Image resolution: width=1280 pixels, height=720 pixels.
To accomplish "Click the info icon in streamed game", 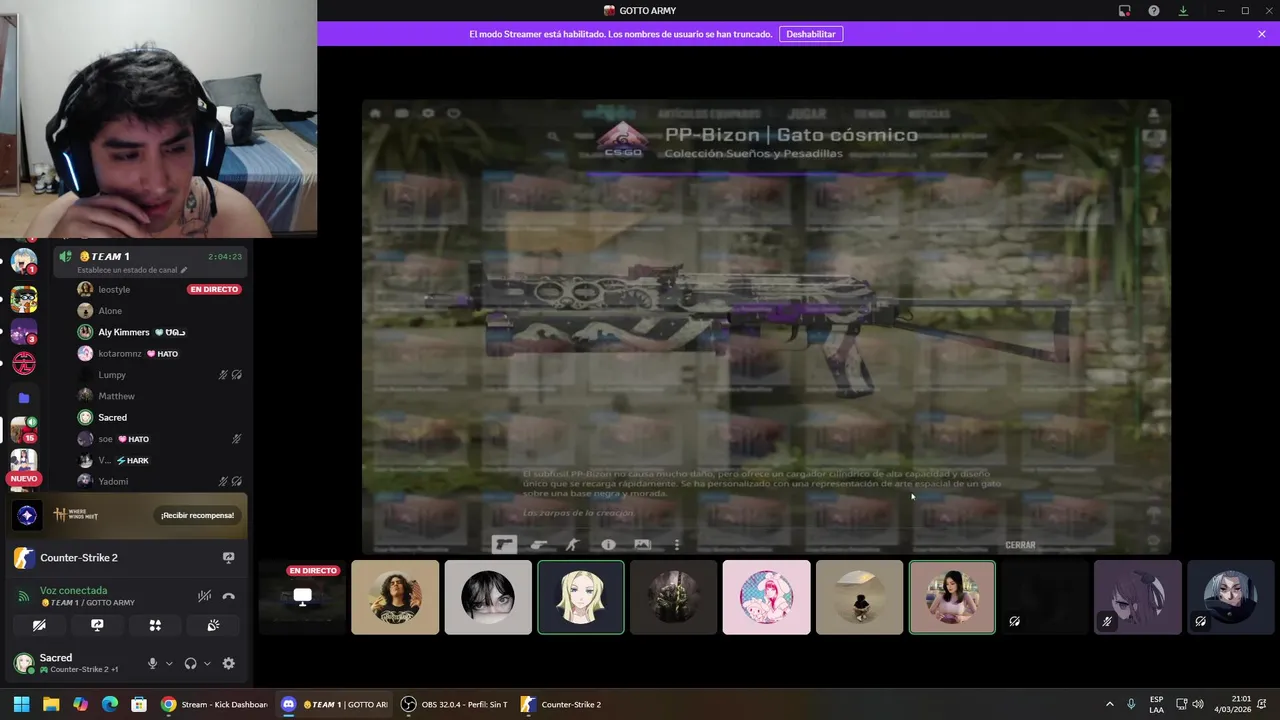I will (x=608, y=545).
